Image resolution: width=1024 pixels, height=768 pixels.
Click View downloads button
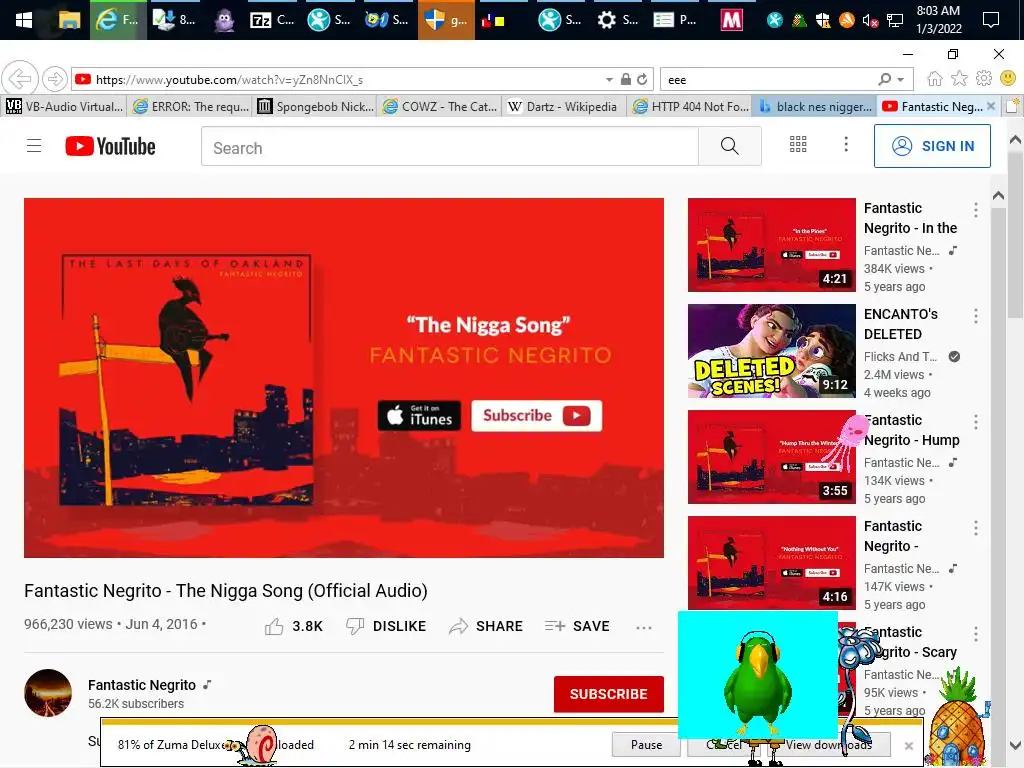828,744
